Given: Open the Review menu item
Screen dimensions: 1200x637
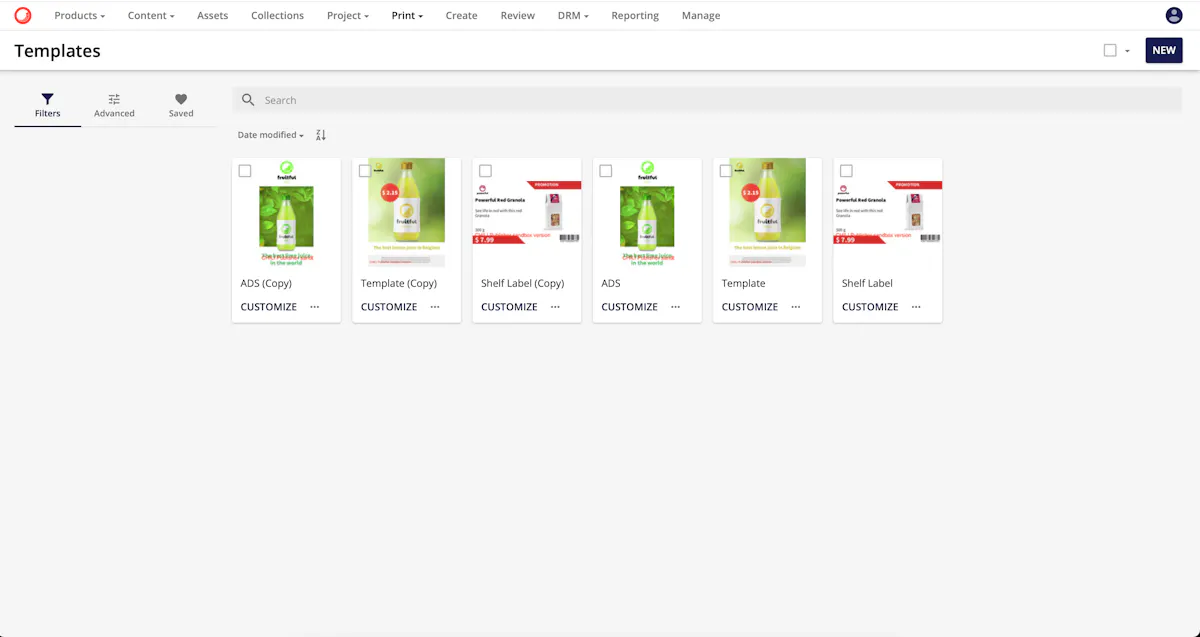Looking at the screenshot, I should click(517, 16).
